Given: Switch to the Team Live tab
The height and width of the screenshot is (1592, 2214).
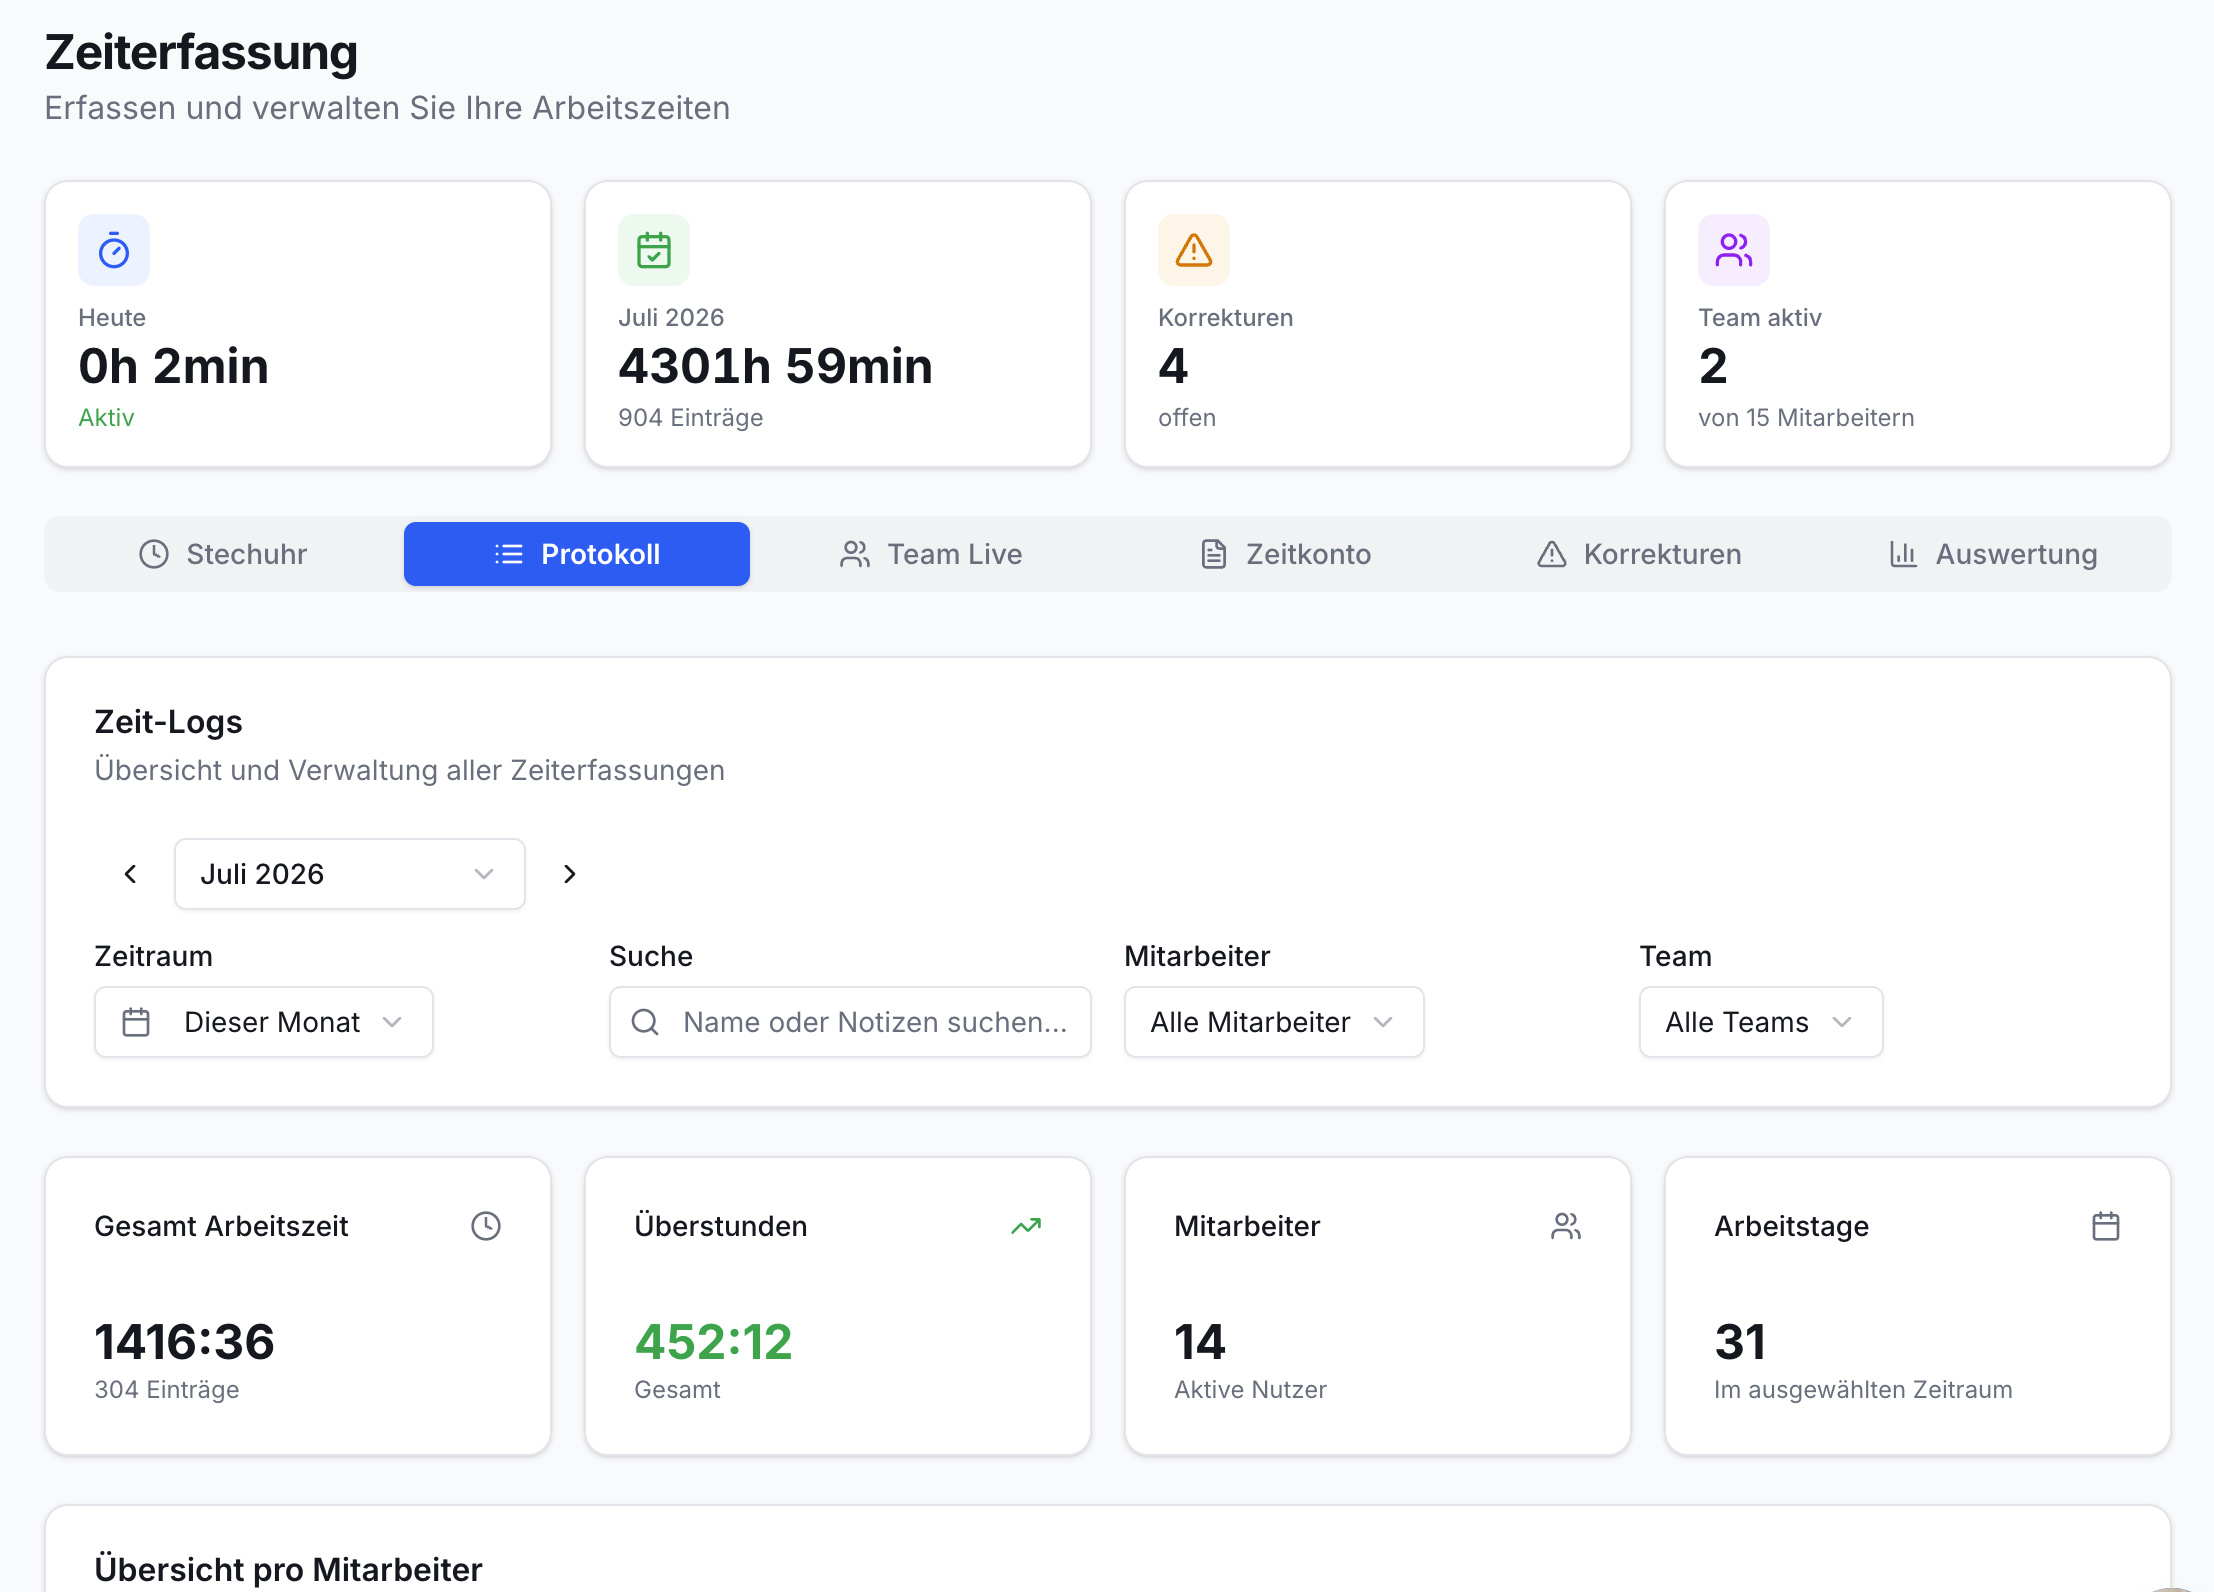Looking at the screenshot, I should tap(931, 554).
